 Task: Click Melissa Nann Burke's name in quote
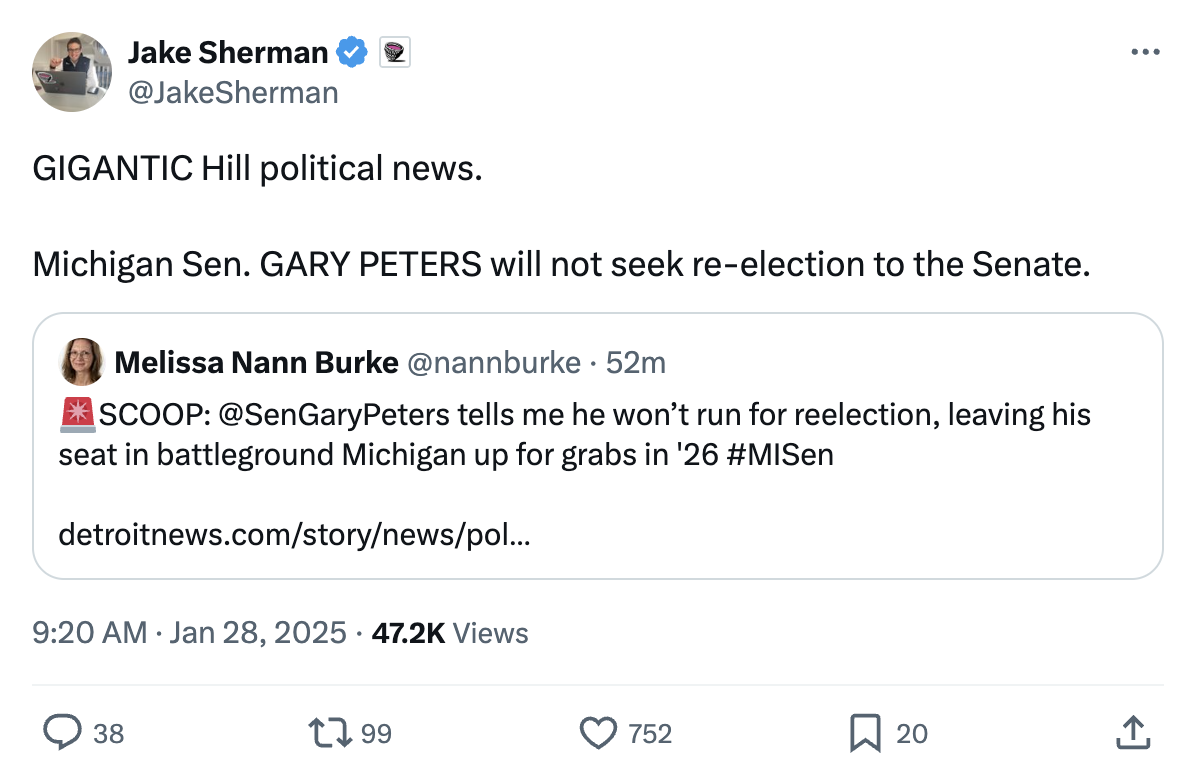click(256, 362)
